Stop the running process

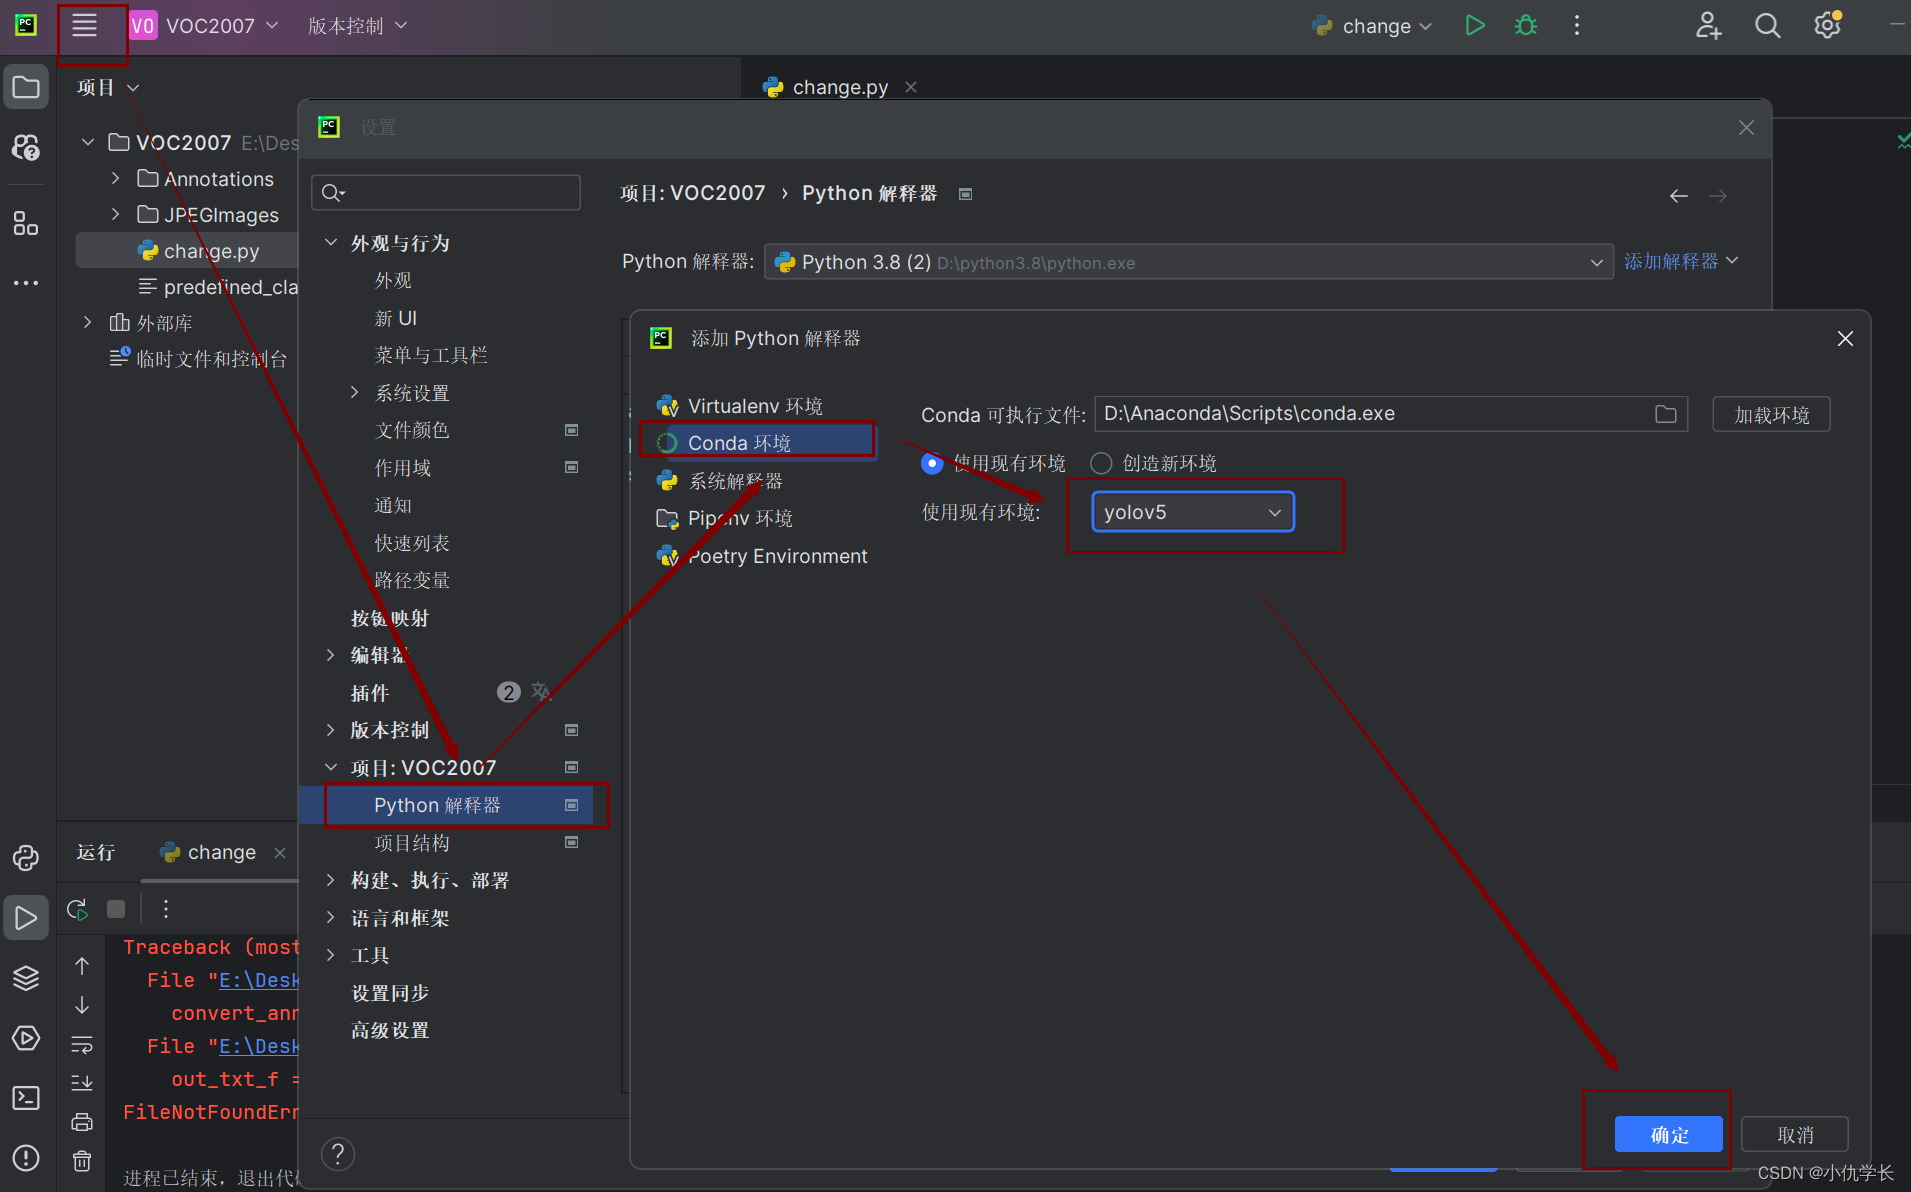click(x=116, y=909)
